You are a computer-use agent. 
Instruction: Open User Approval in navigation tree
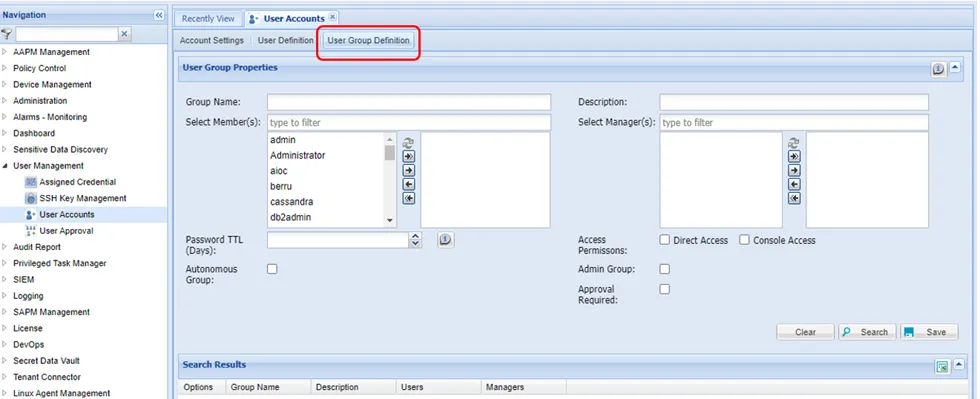(x=66, y=231)
